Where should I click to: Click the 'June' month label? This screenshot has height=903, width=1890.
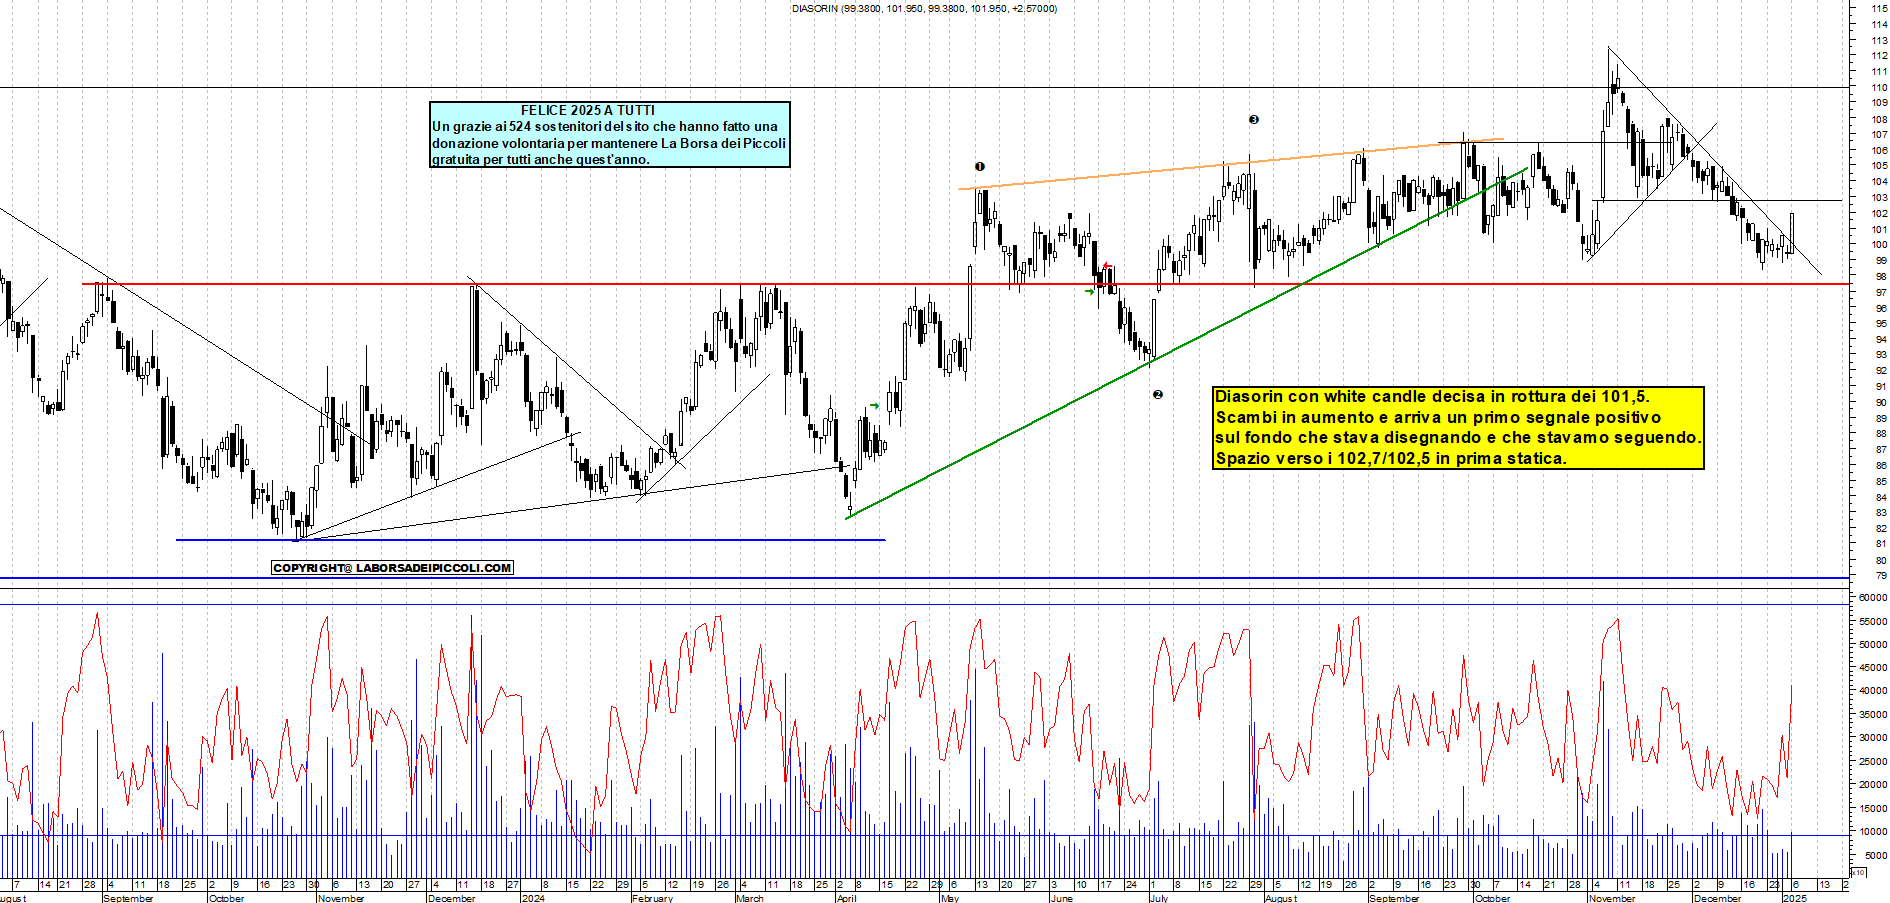1062,898
